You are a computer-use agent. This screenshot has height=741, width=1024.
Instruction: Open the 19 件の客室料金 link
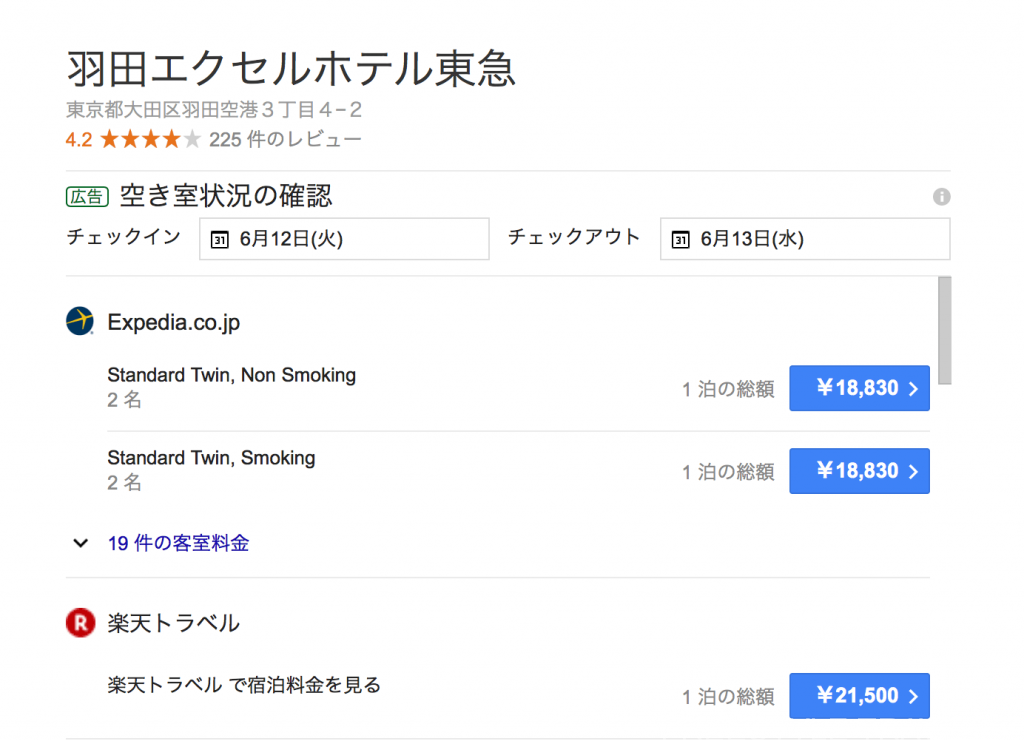point(178,543)
